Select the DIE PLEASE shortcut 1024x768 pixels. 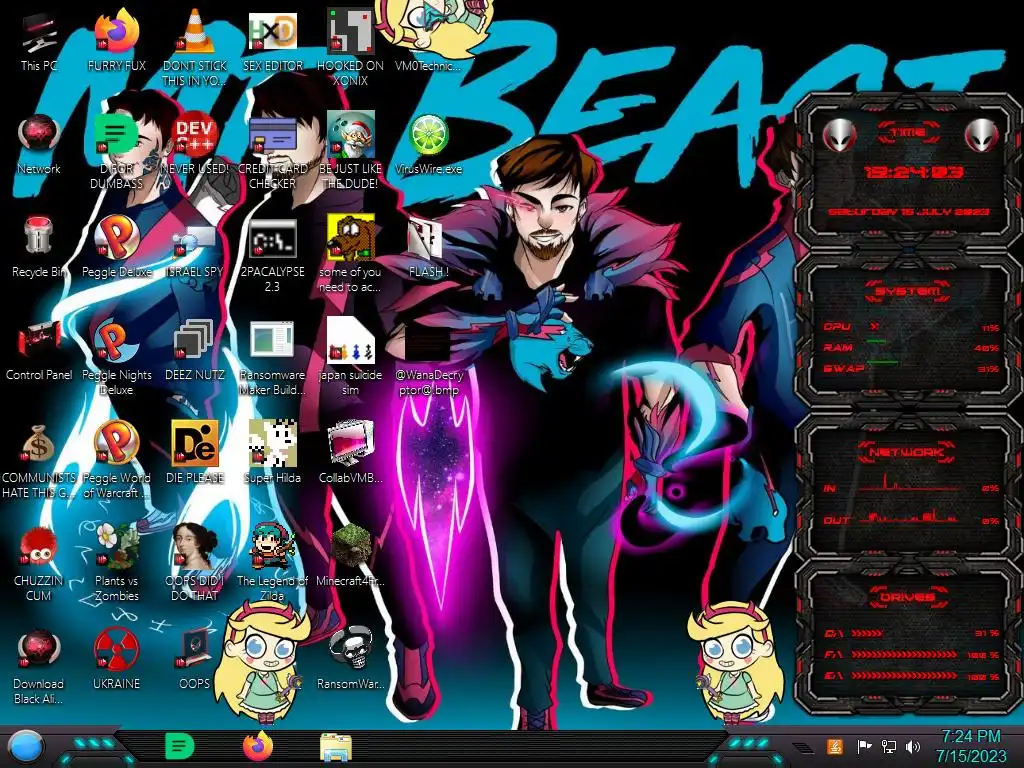click(x=194, y=451)
